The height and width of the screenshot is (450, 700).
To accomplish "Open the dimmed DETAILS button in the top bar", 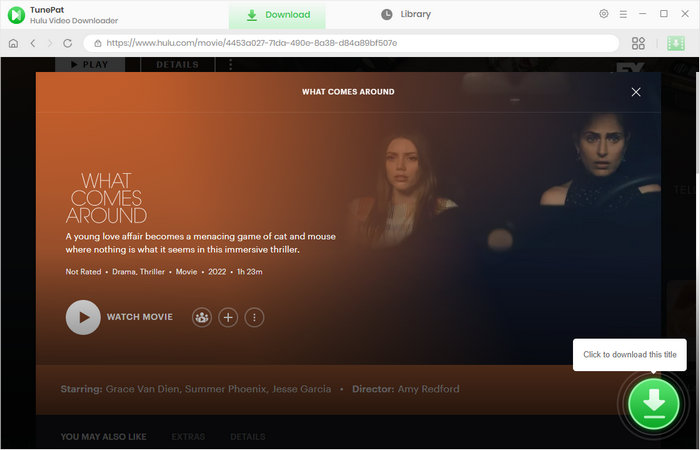I will (x=177, y=64).
